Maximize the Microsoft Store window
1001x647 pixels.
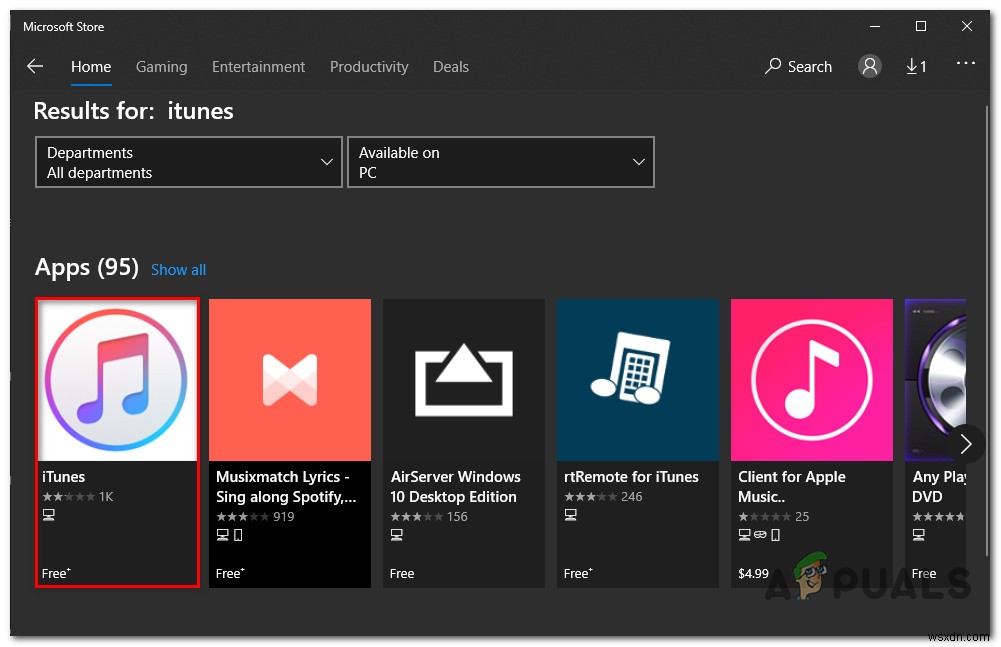pos(921,26)
